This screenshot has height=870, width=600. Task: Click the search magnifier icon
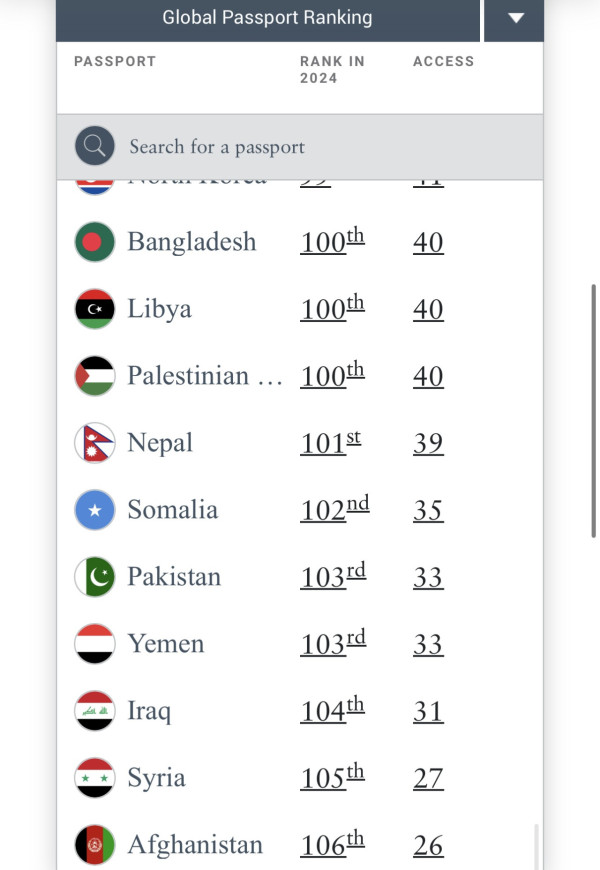point(94,147)
